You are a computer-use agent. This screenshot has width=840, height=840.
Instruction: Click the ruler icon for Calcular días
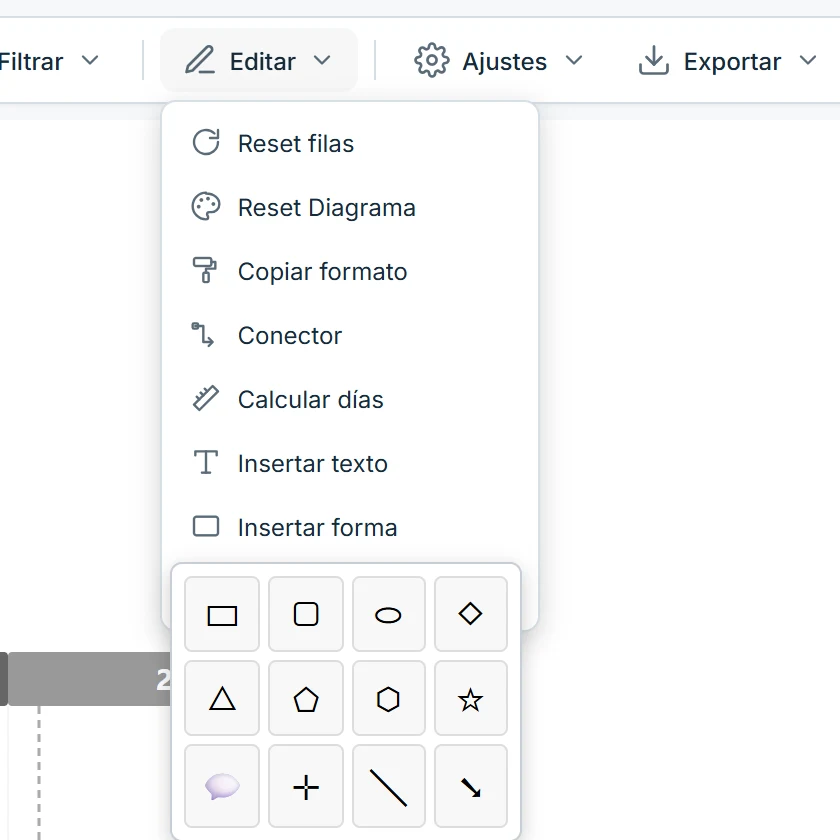pos(206,398)
